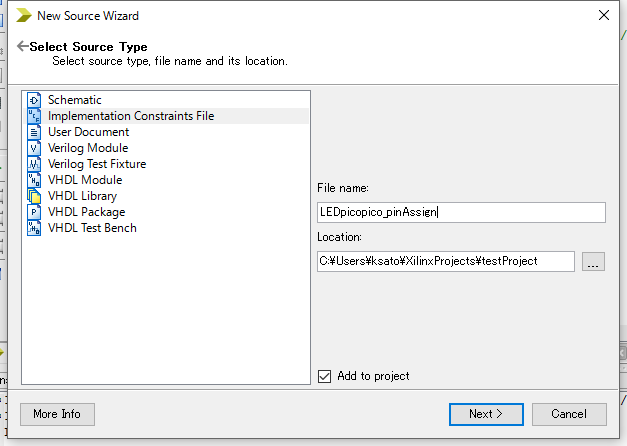
Task: Choose the VHDL Library icon
Action: pos(34,196)
